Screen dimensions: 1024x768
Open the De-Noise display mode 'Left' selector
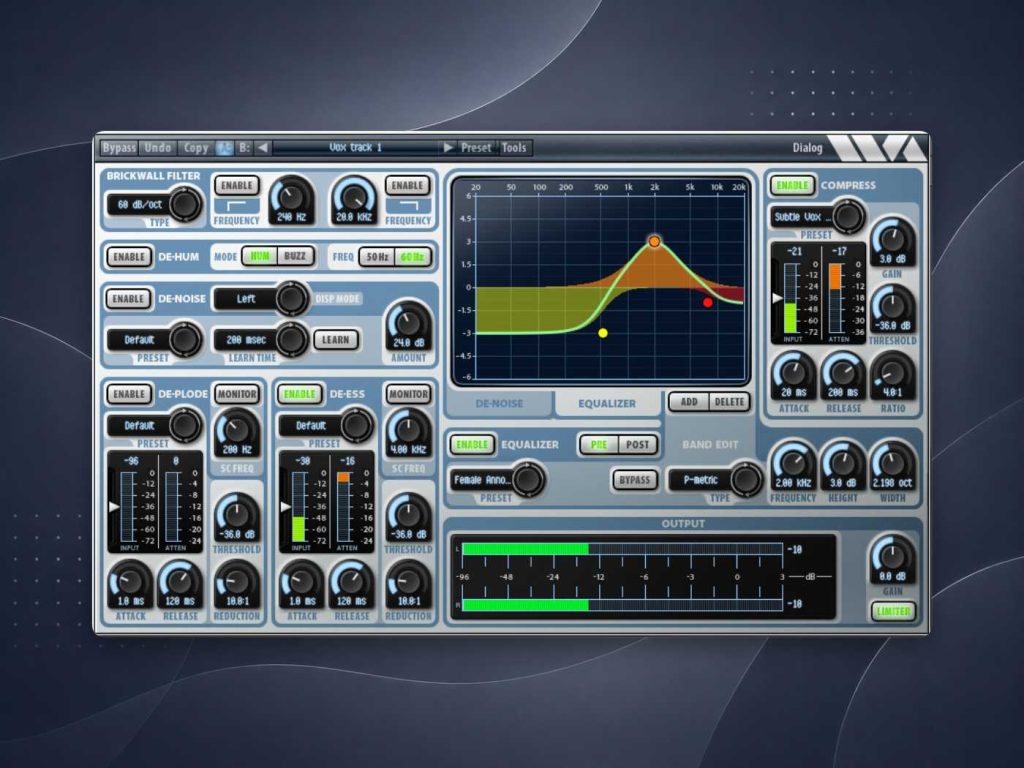tap(261, 298)
